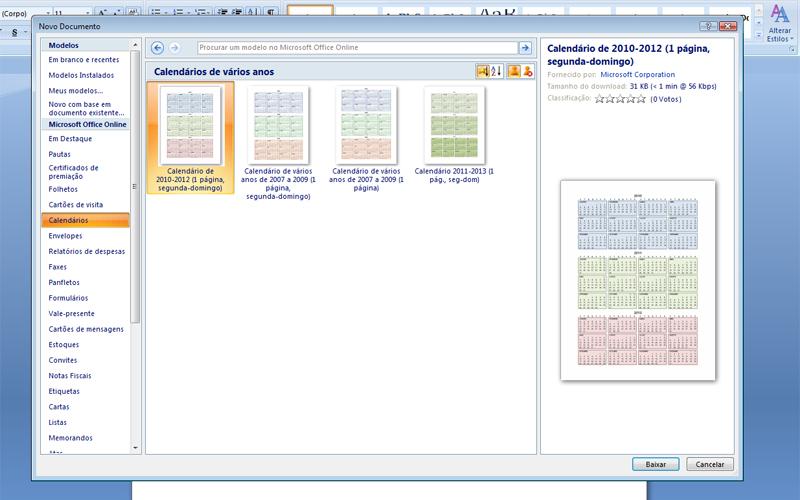The width and height of the screenshot is (800, 500).
Task: Open the Modelos Instalados category
Action: (81, 75)
